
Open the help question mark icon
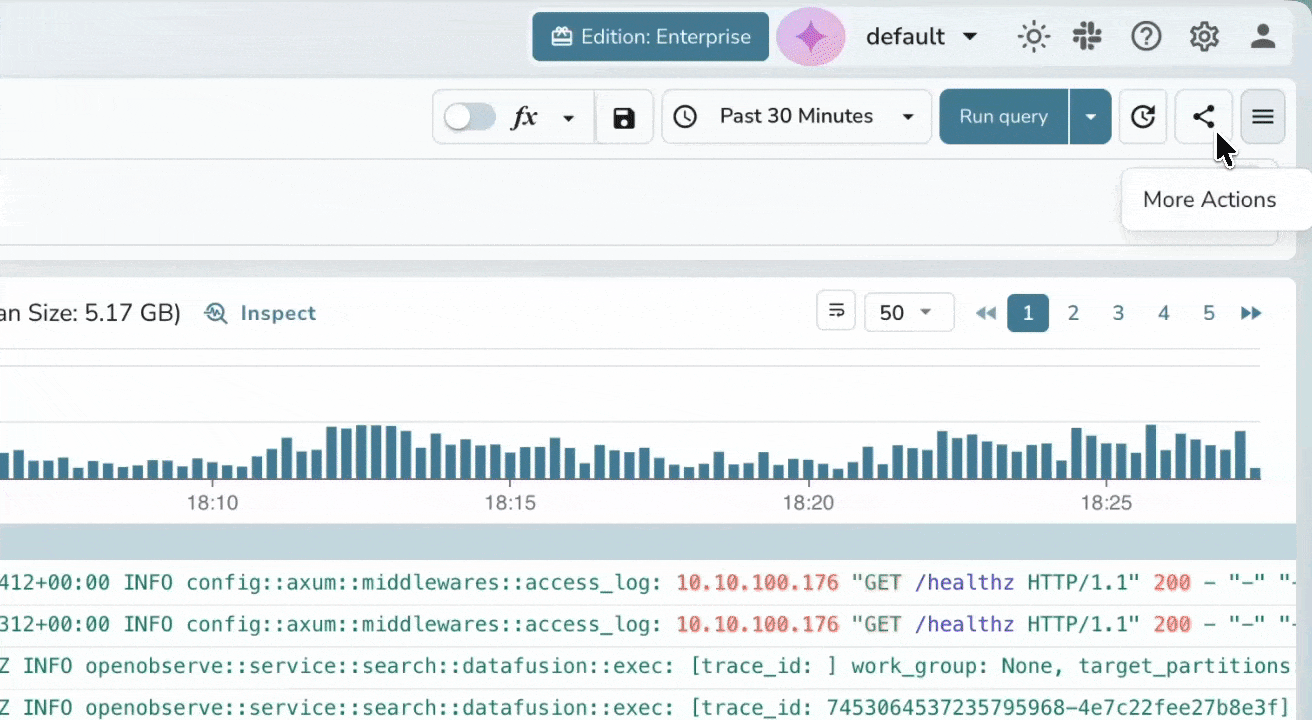tap(1146, 37)
